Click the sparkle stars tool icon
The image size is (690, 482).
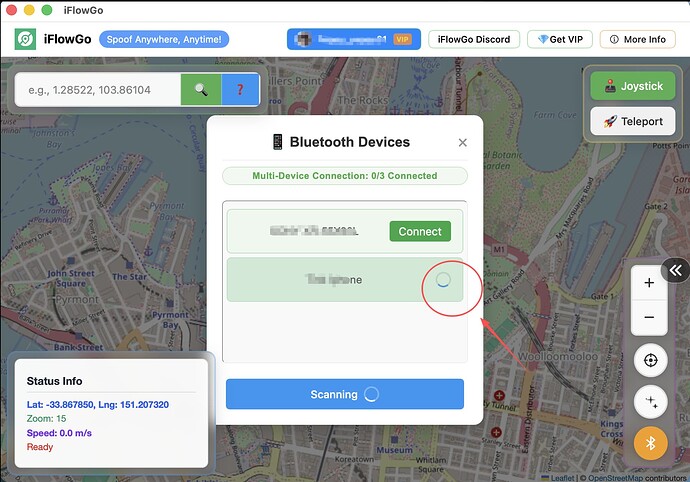coord(650,401)
